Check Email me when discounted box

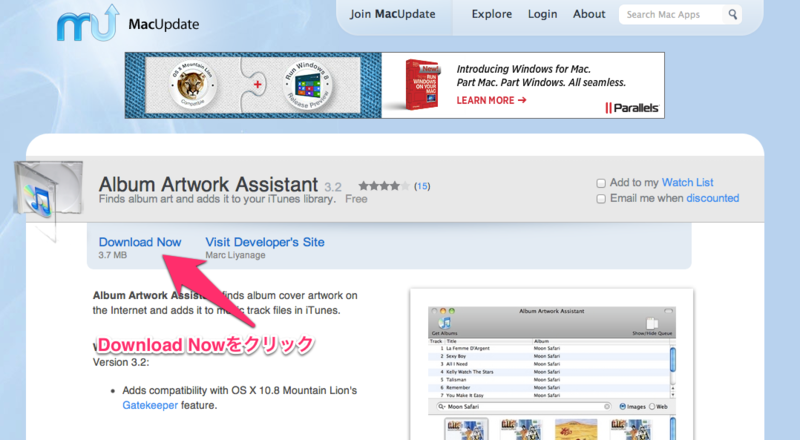tap(601, 199)
